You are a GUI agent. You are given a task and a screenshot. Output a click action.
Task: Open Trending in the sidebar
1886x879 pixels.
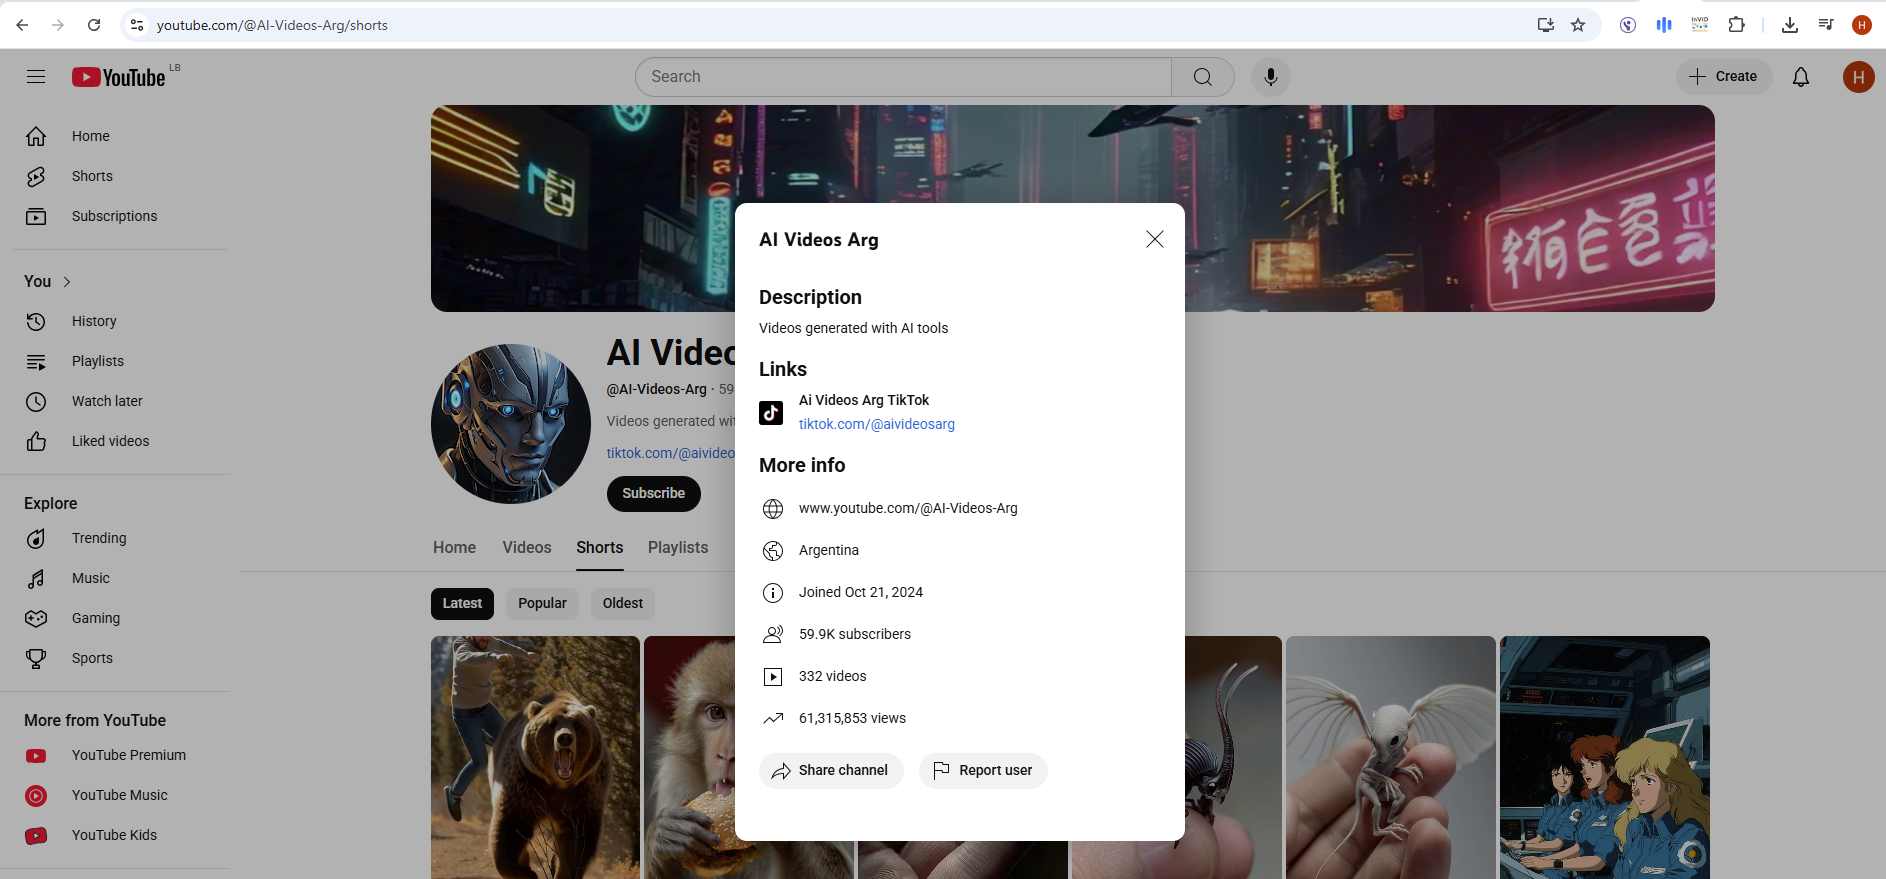(x=99, y=538)
